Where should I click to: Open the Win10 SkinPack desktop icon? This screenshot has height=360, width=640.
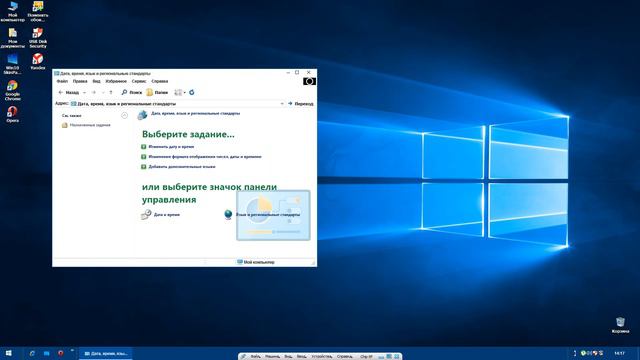[13, 64]
